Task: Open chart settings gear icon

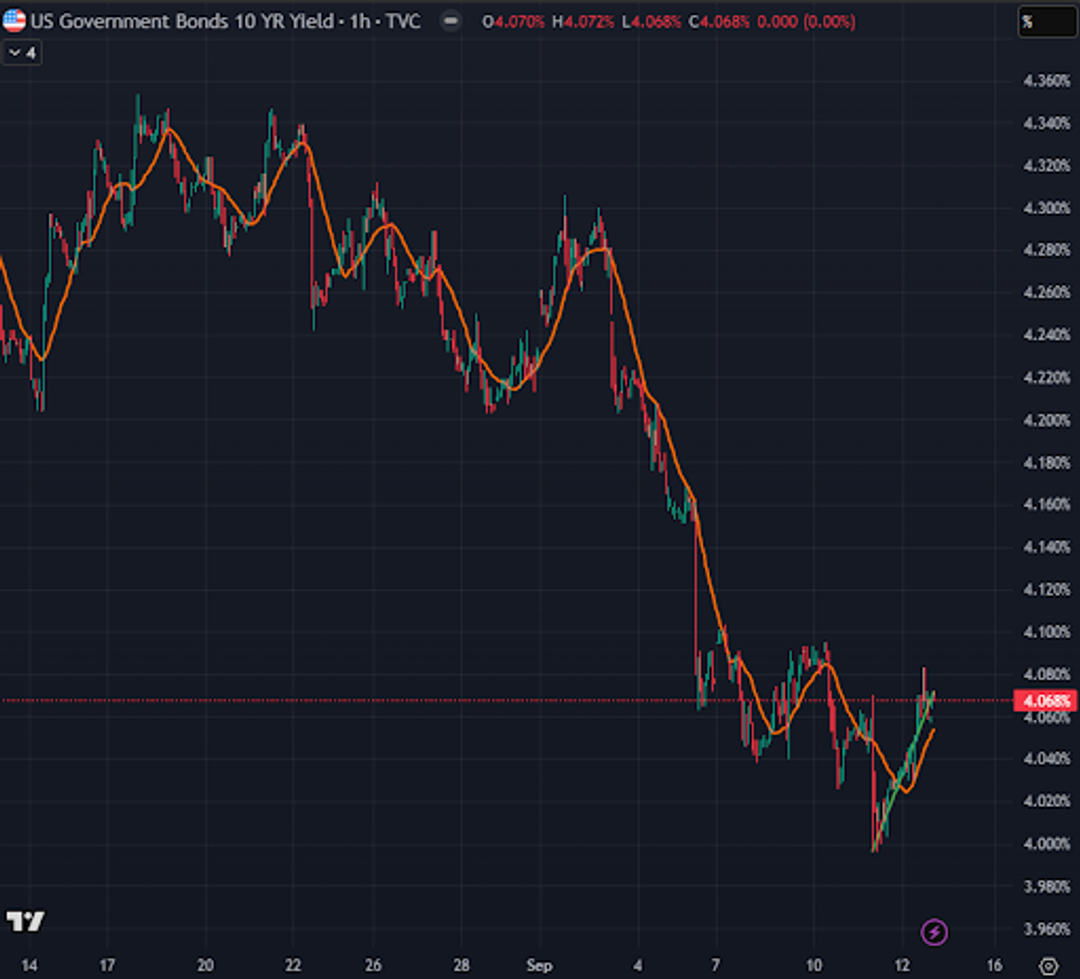Action: (1048, 966)
